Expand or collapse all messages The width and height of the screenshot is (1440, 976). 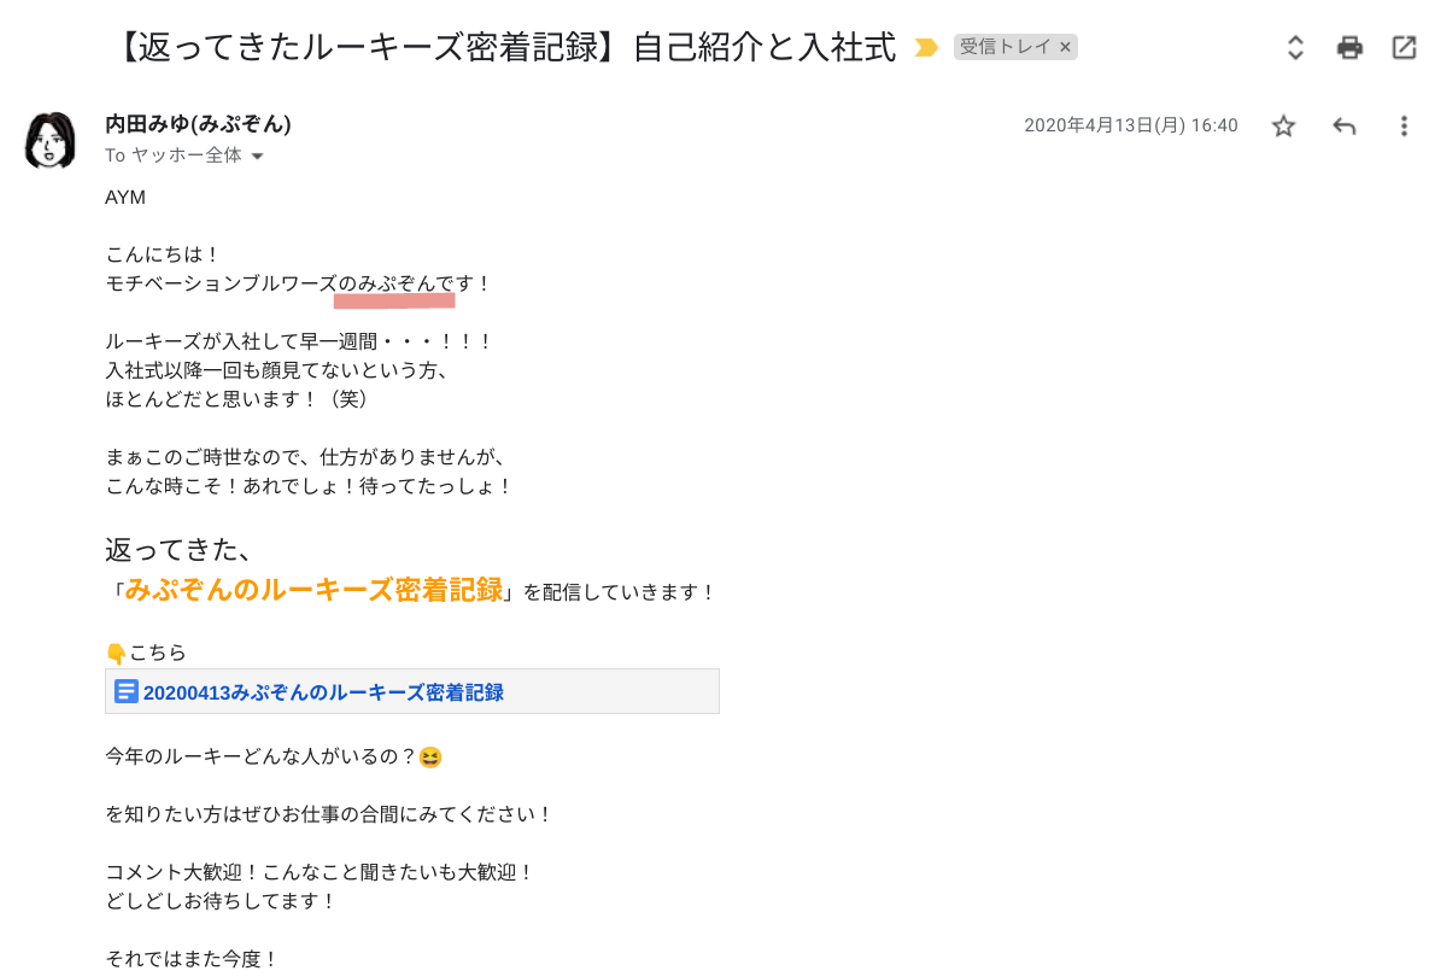(x=1295, y=47)
